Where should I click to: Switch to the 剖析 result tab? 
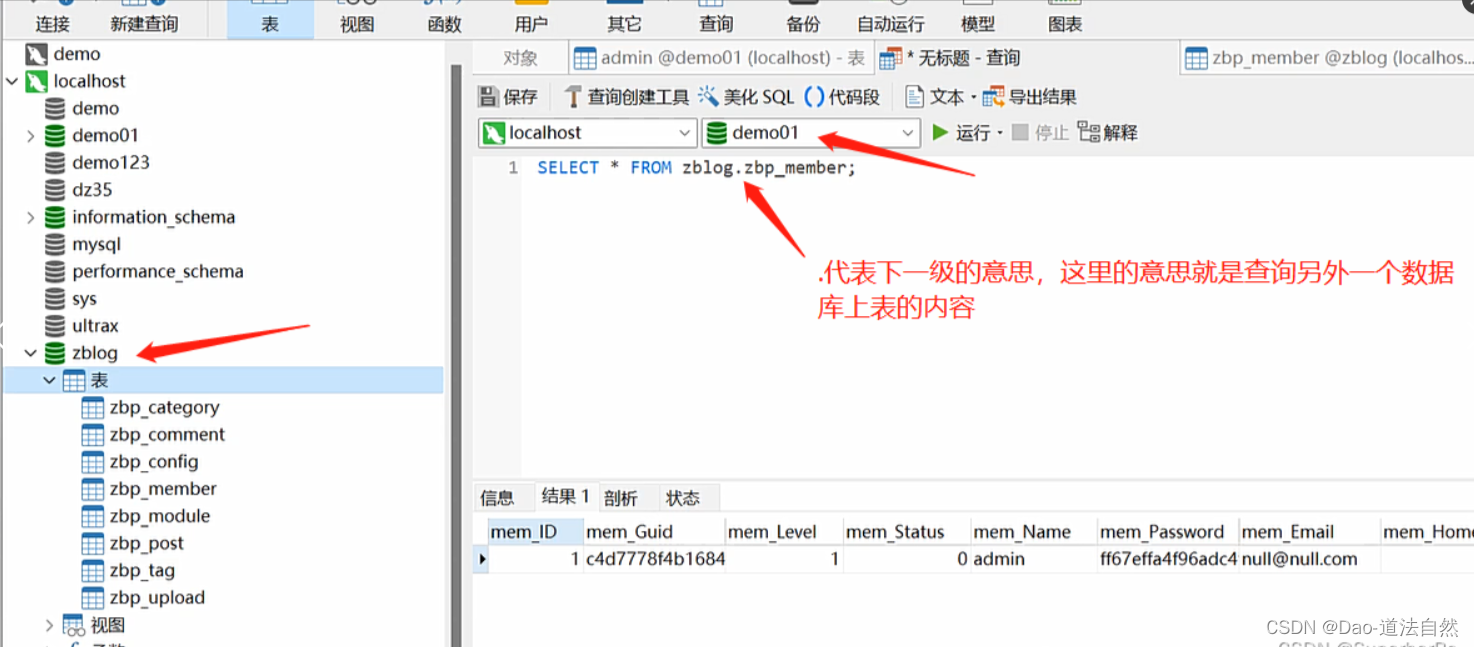point(621,497)
